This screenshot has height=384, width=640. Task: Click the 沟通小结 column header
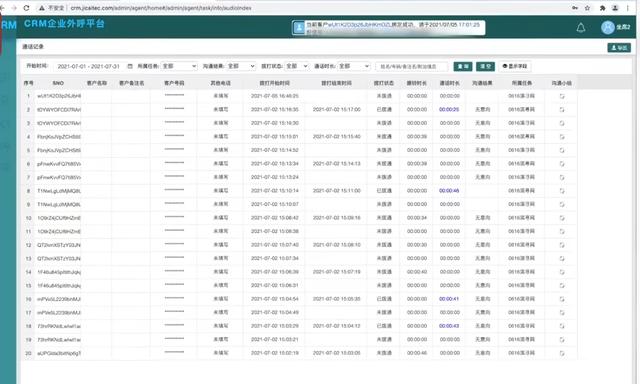coord(562,83)
